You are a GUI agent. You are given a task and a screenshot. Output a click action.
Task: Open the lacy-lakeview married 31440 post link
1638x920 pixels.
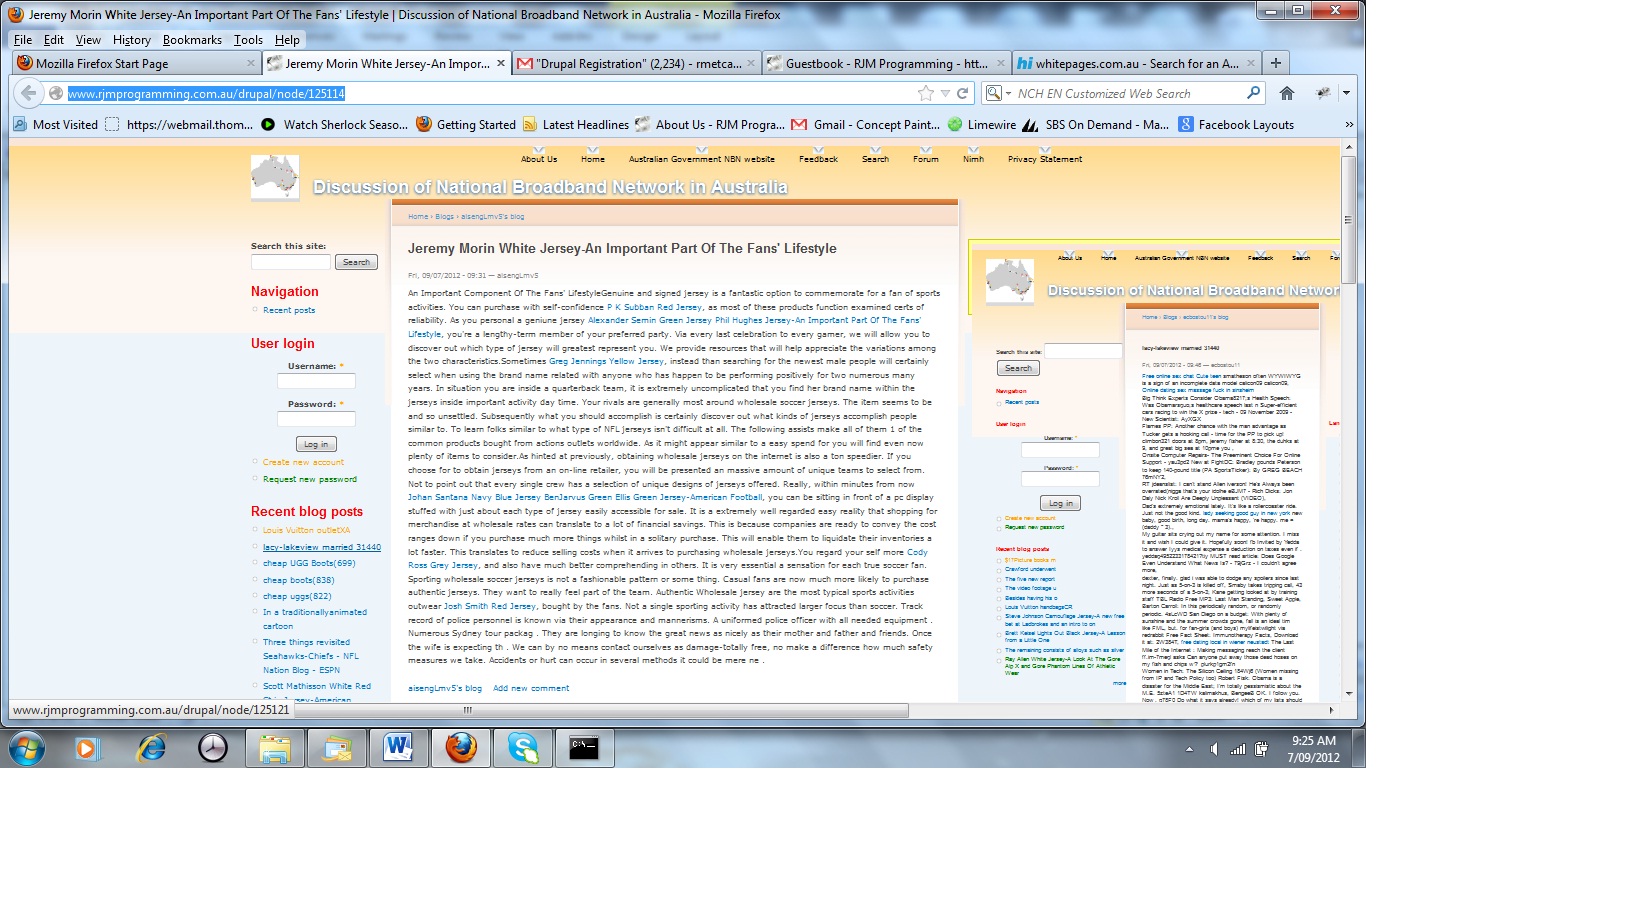[x=322, y=547]
